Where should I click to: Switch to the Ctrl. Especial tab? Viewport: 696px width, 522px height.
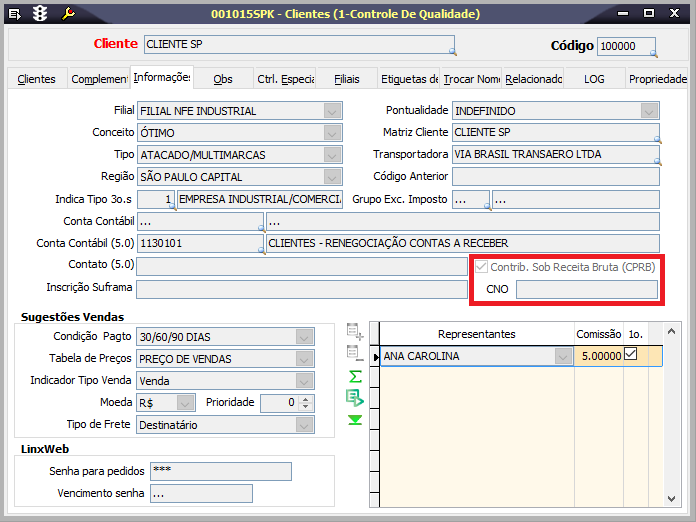click(x=285, y=79)
